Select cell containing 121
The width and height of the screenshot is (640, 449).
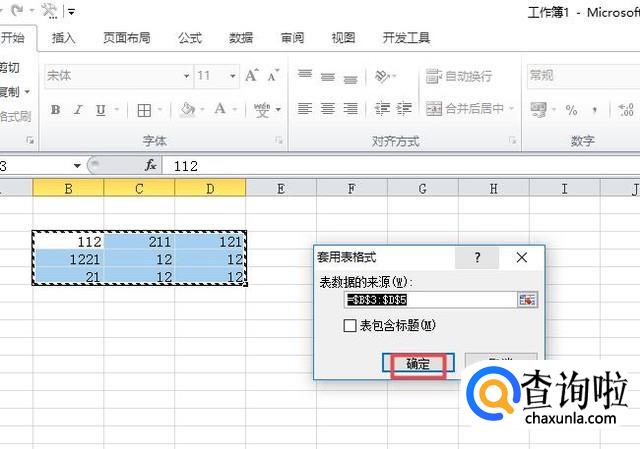(x=210, y=242)
